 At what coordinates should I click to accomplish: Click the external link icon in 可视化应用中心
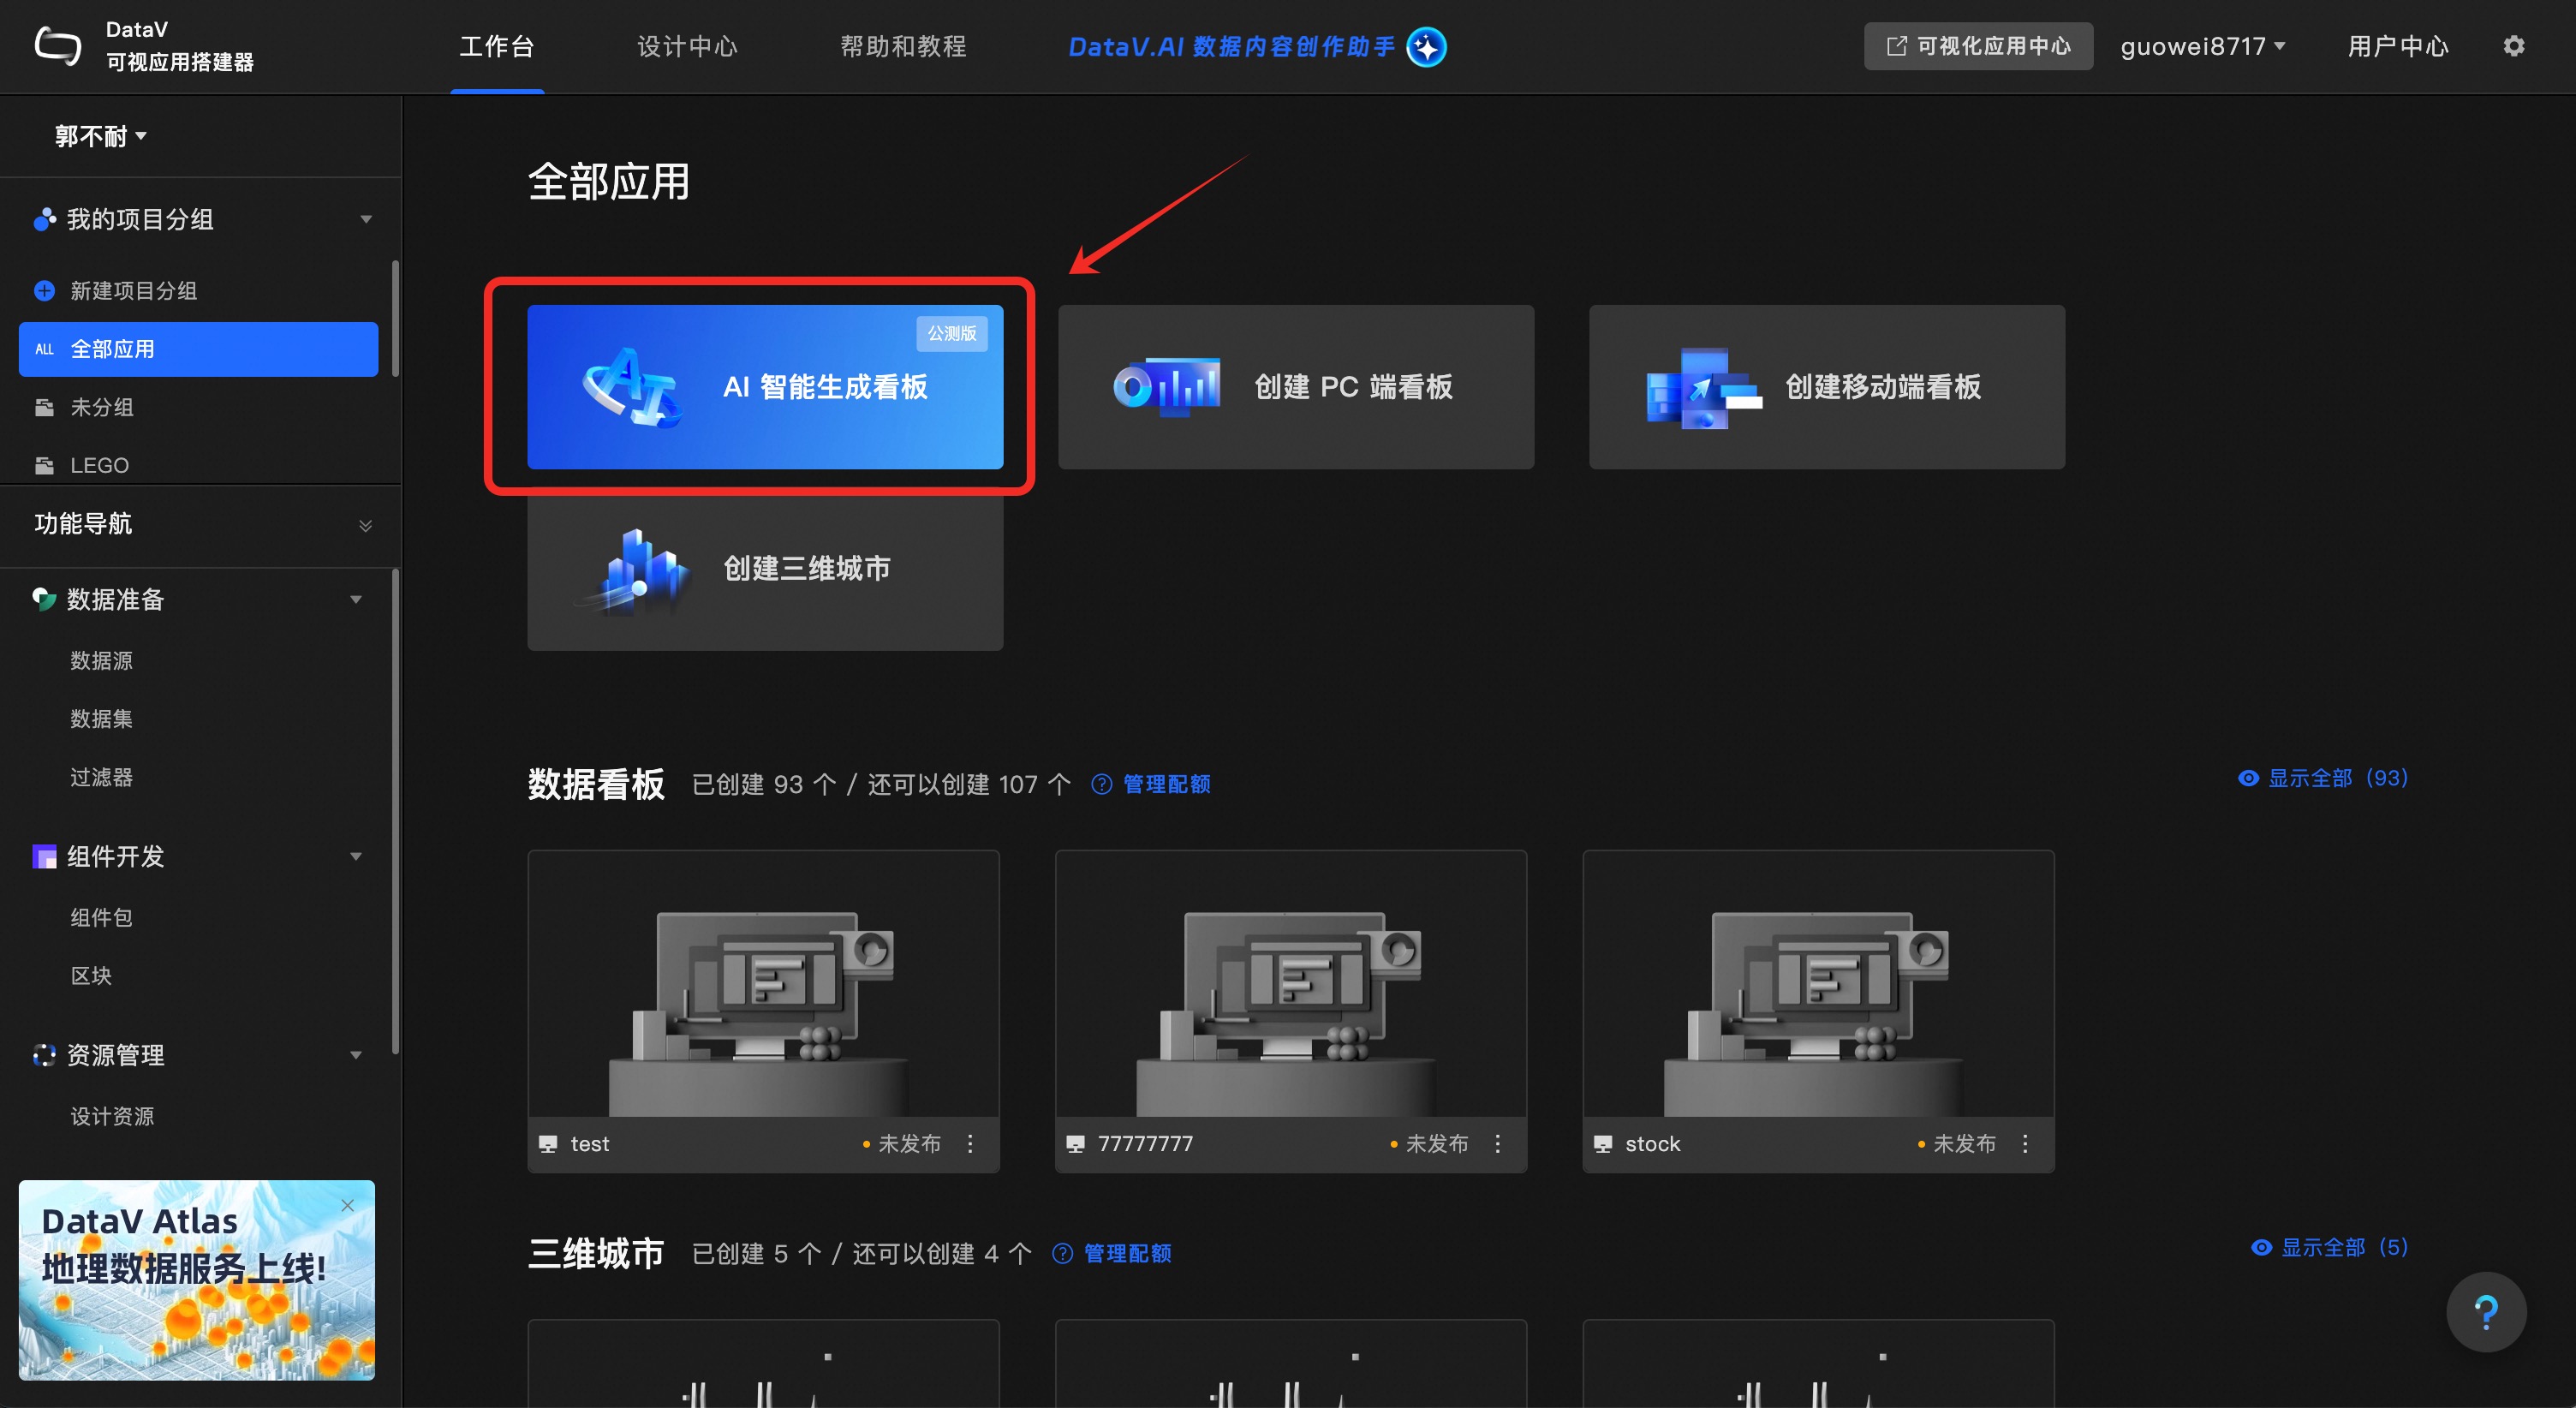click(x=1896, y=46)
